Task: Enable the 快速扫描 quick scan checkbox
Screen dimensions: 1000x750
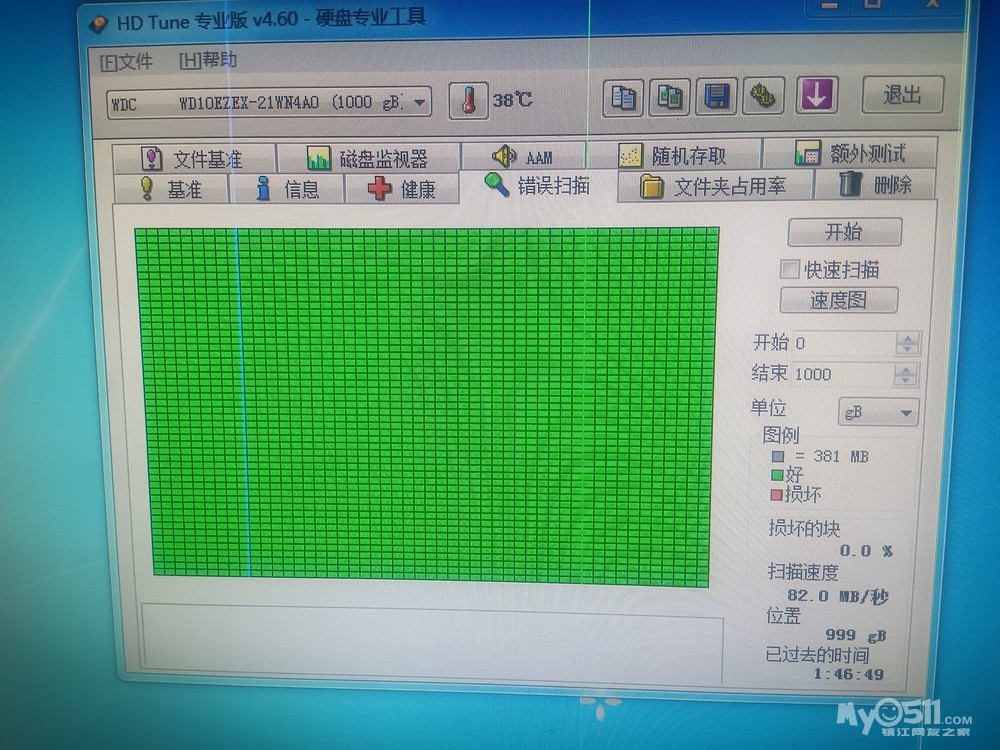Action: (790, 269)
